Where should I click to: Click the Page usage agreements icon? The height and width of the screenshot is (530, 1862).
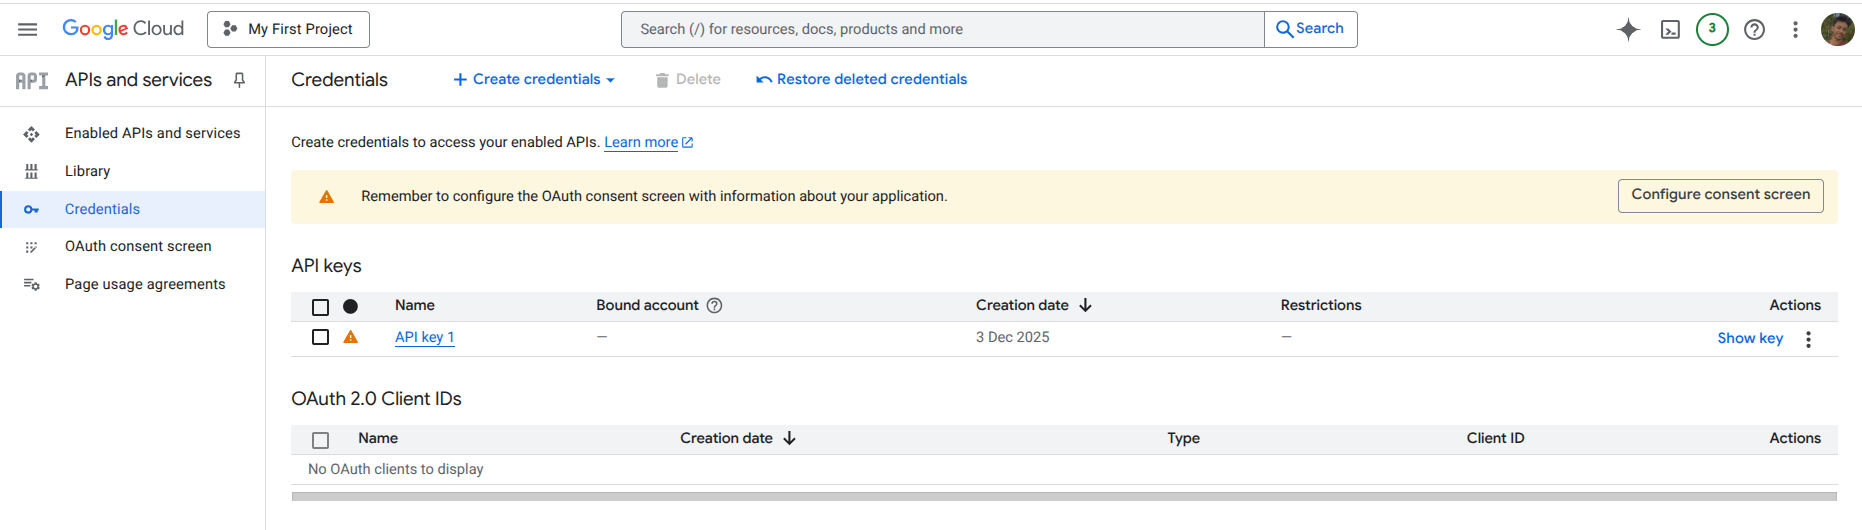click(31, 285)
